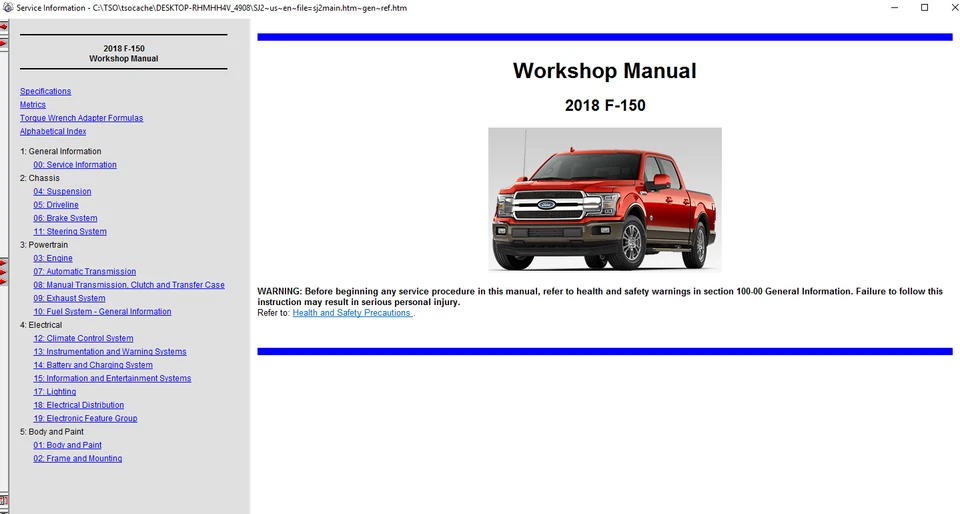Open 14: Battery and Charging System
This screenshot has height=514, width=960.
[93, 365]
